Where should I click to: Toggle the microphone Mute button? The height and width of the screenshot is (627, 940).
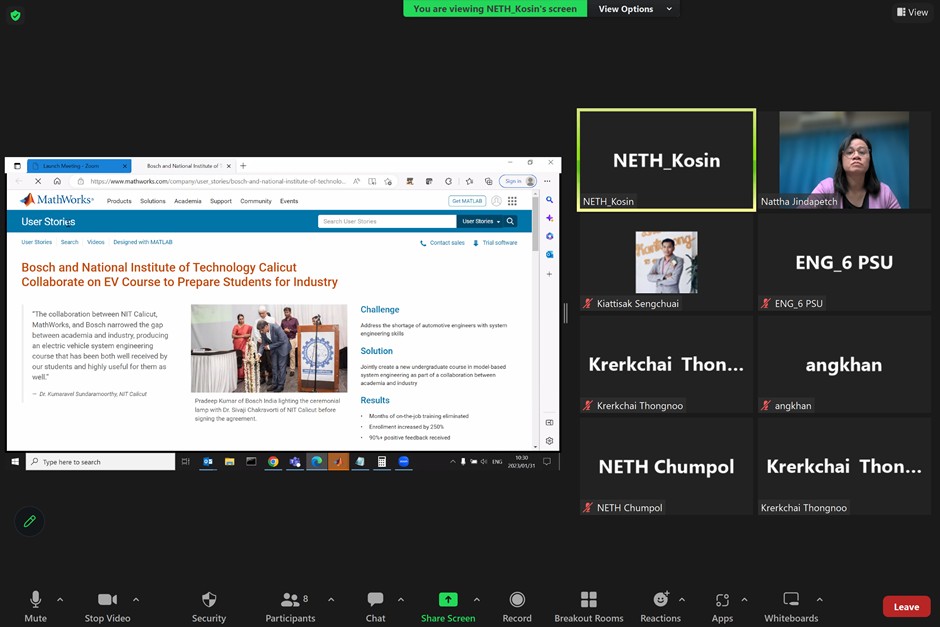point(35,607)
